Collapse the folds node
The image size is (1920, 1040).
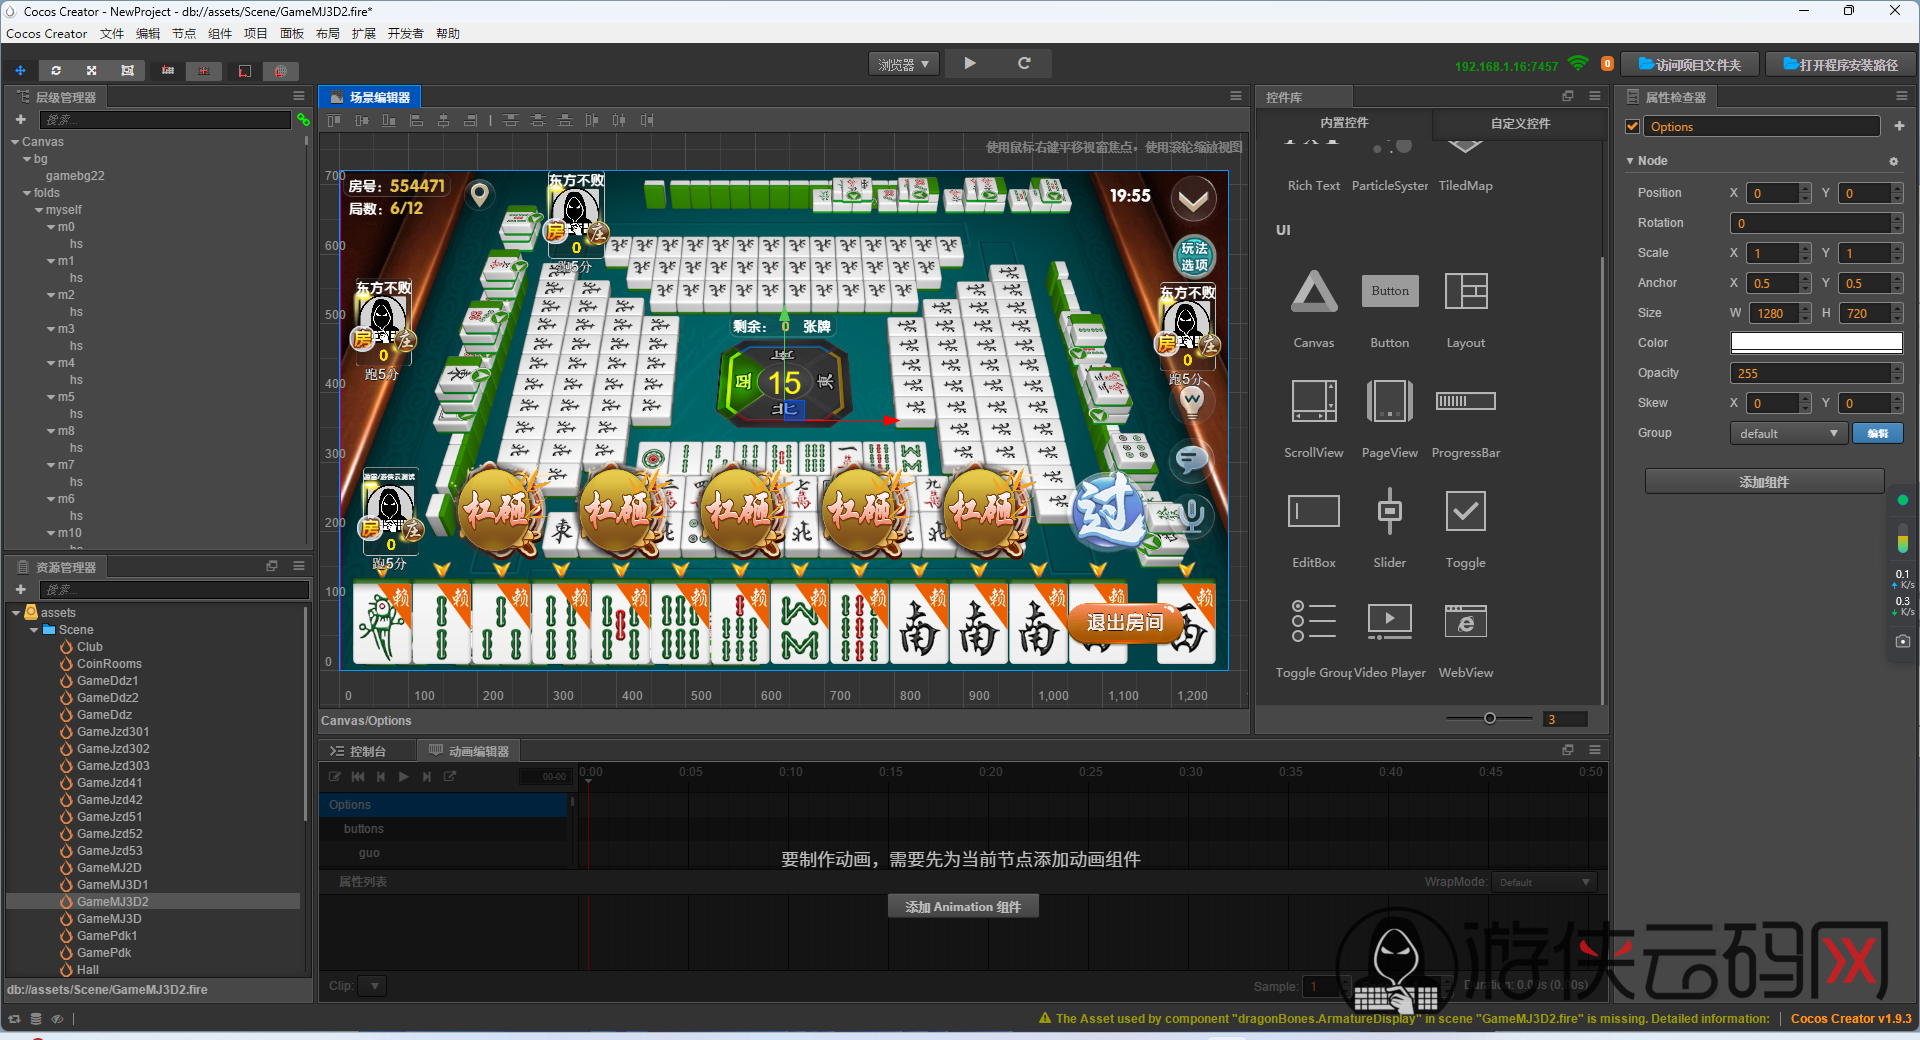click(27, 193)
